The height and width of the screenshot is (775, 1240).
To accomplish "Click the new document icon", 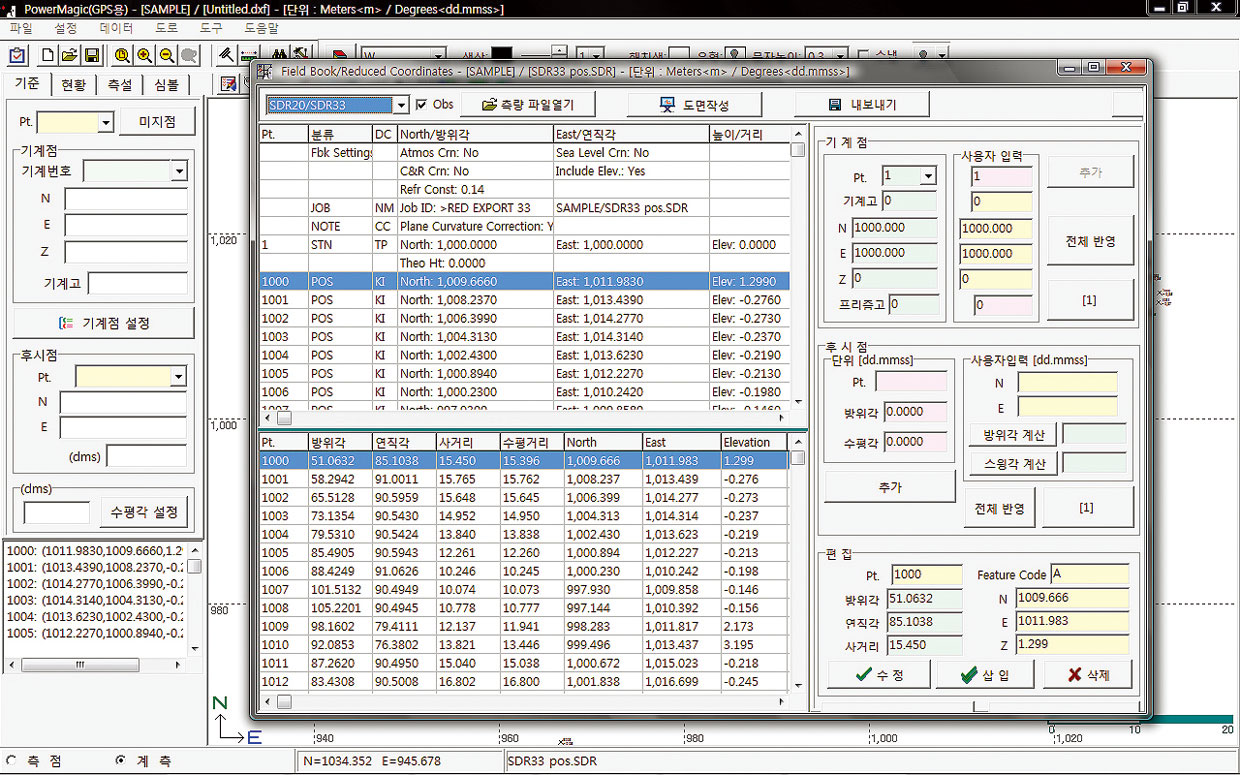I will (x=48, y=56).
